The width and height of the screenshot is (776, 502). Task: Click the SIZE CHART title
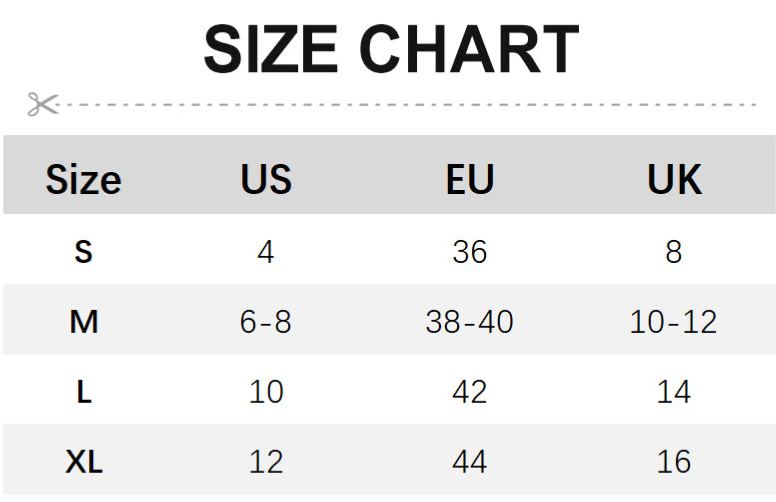pyautogui.click(x=391, y=49)
